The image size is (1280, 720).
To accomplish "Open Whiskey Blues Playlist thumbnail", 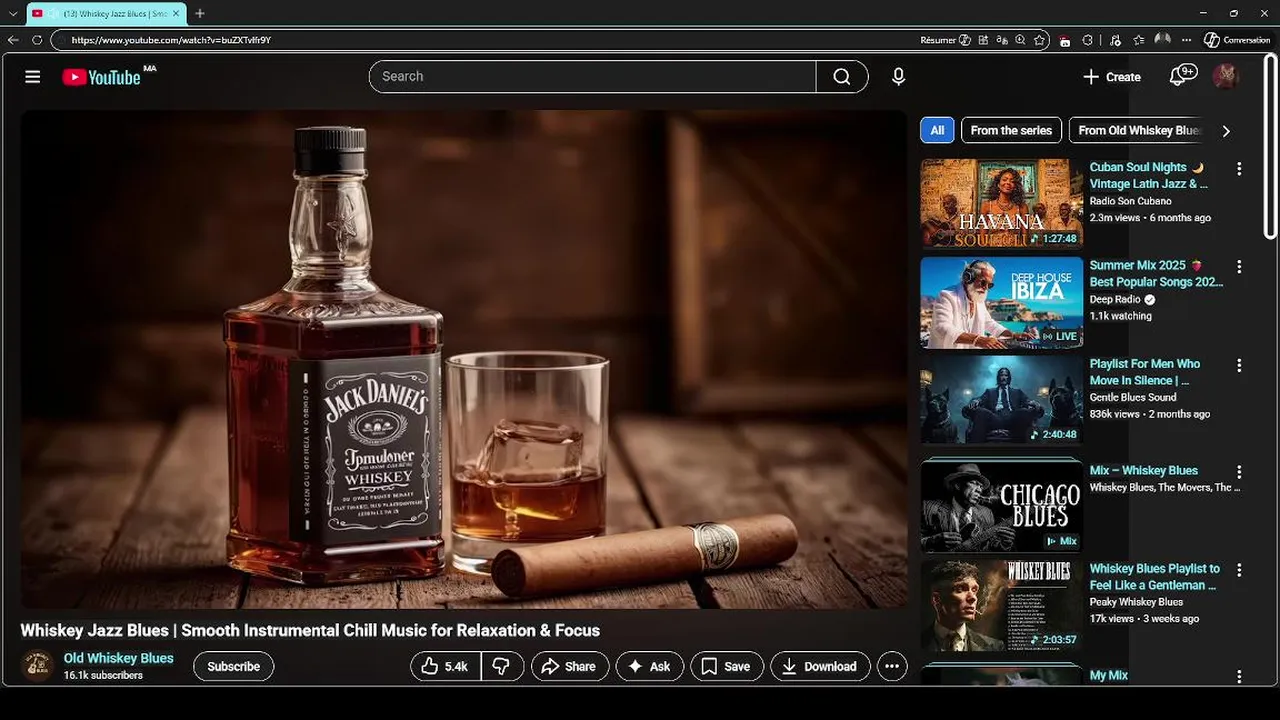I will pos(1001,605).
